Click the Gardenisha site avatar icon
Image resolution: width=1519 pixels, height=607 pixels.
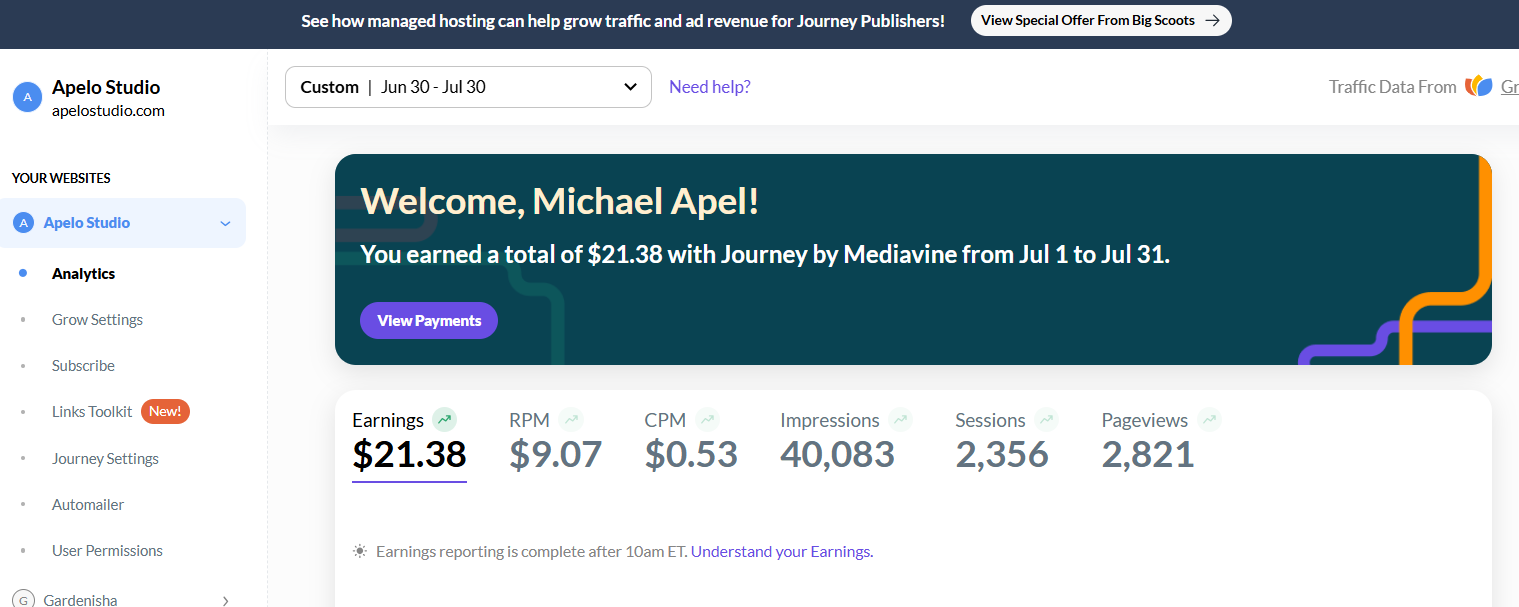[x=23, y=600]
